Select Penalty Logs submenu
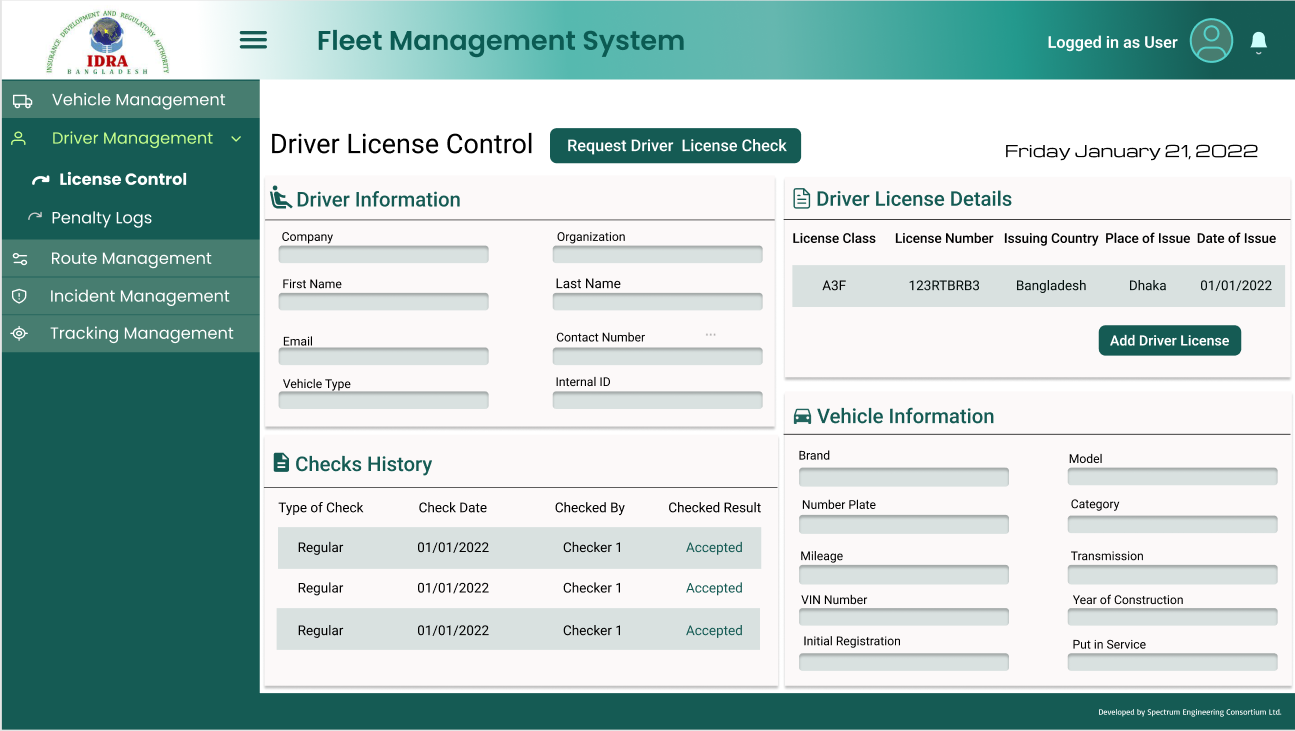 coord(102,218)
